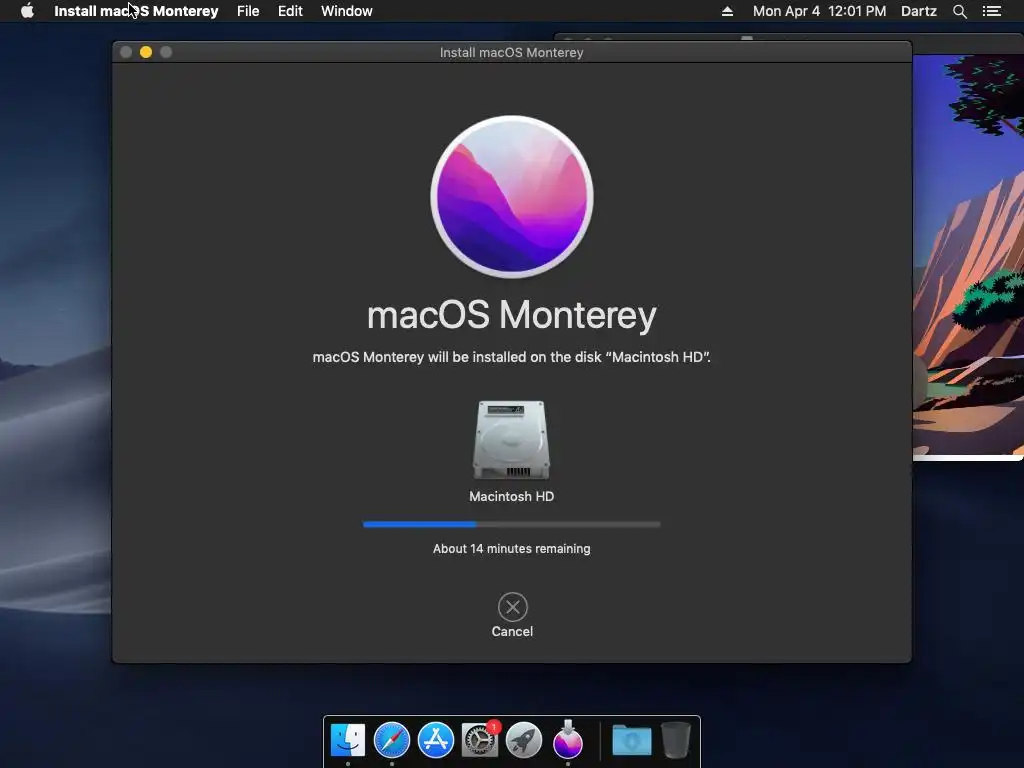Open Launchpad rocket icon in Dock
The width and height of the screenshot is (1024, 768).
524,741
